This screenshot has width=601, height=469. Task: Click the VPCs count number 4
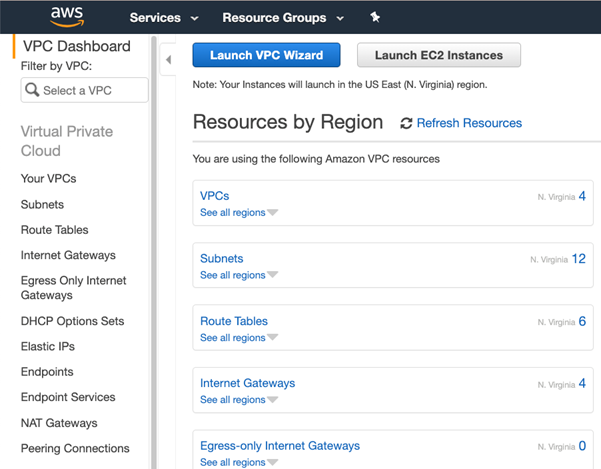[582, 196]
